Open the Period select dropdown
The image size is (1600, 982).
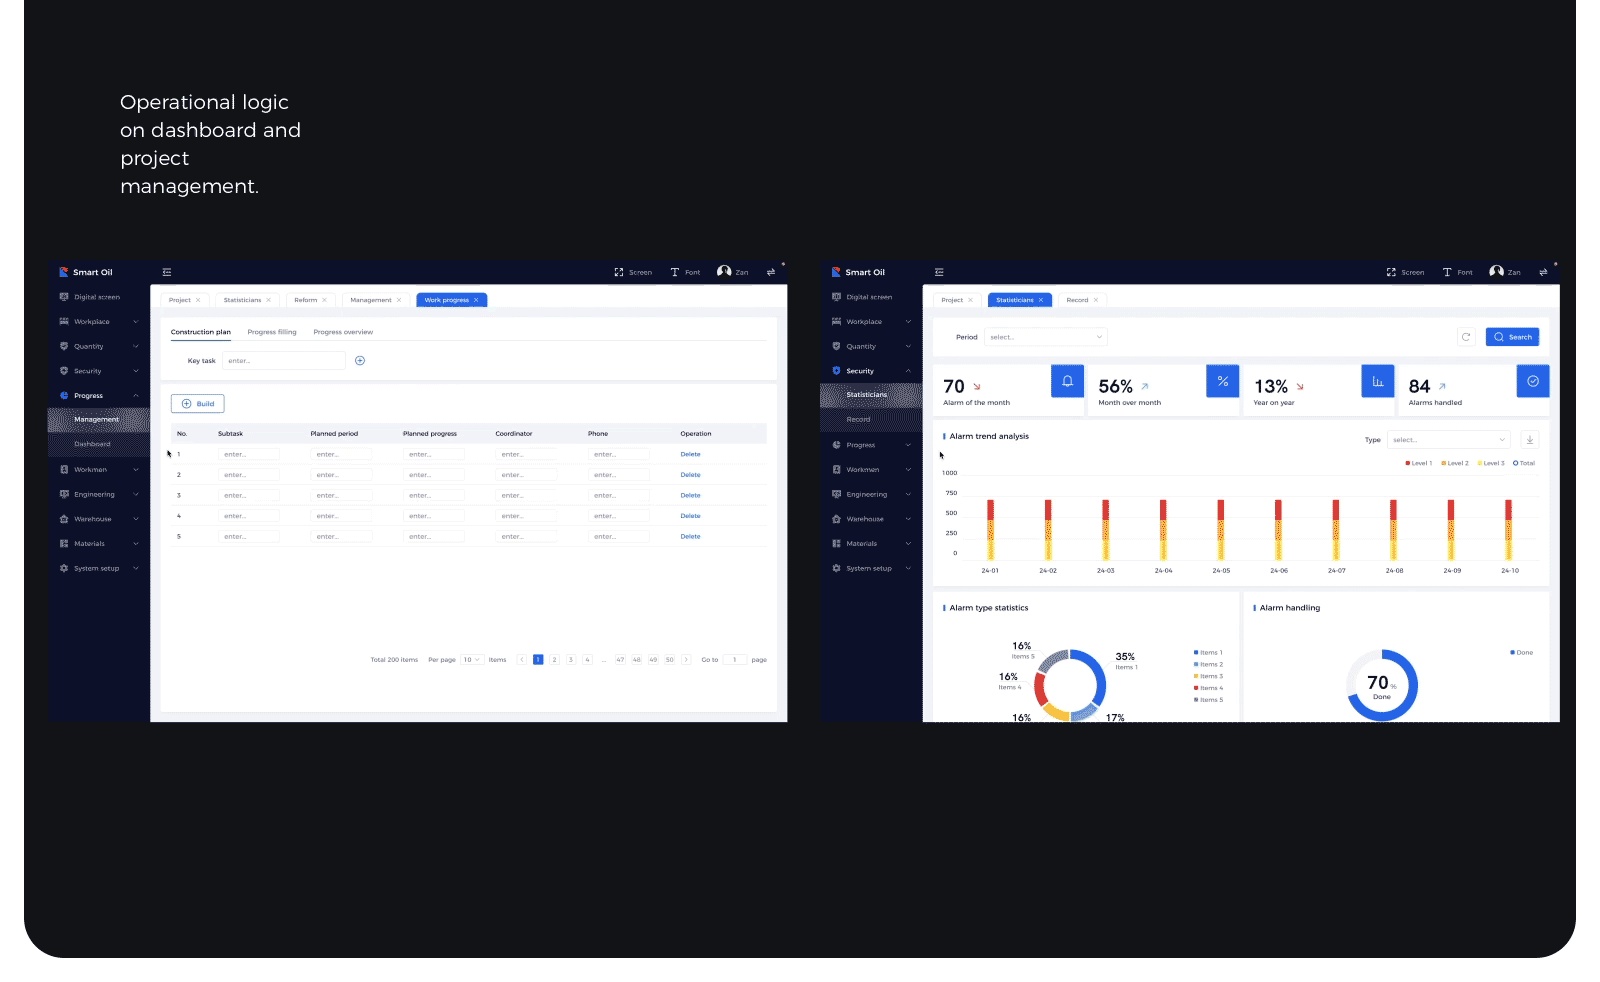point(1046,337)
